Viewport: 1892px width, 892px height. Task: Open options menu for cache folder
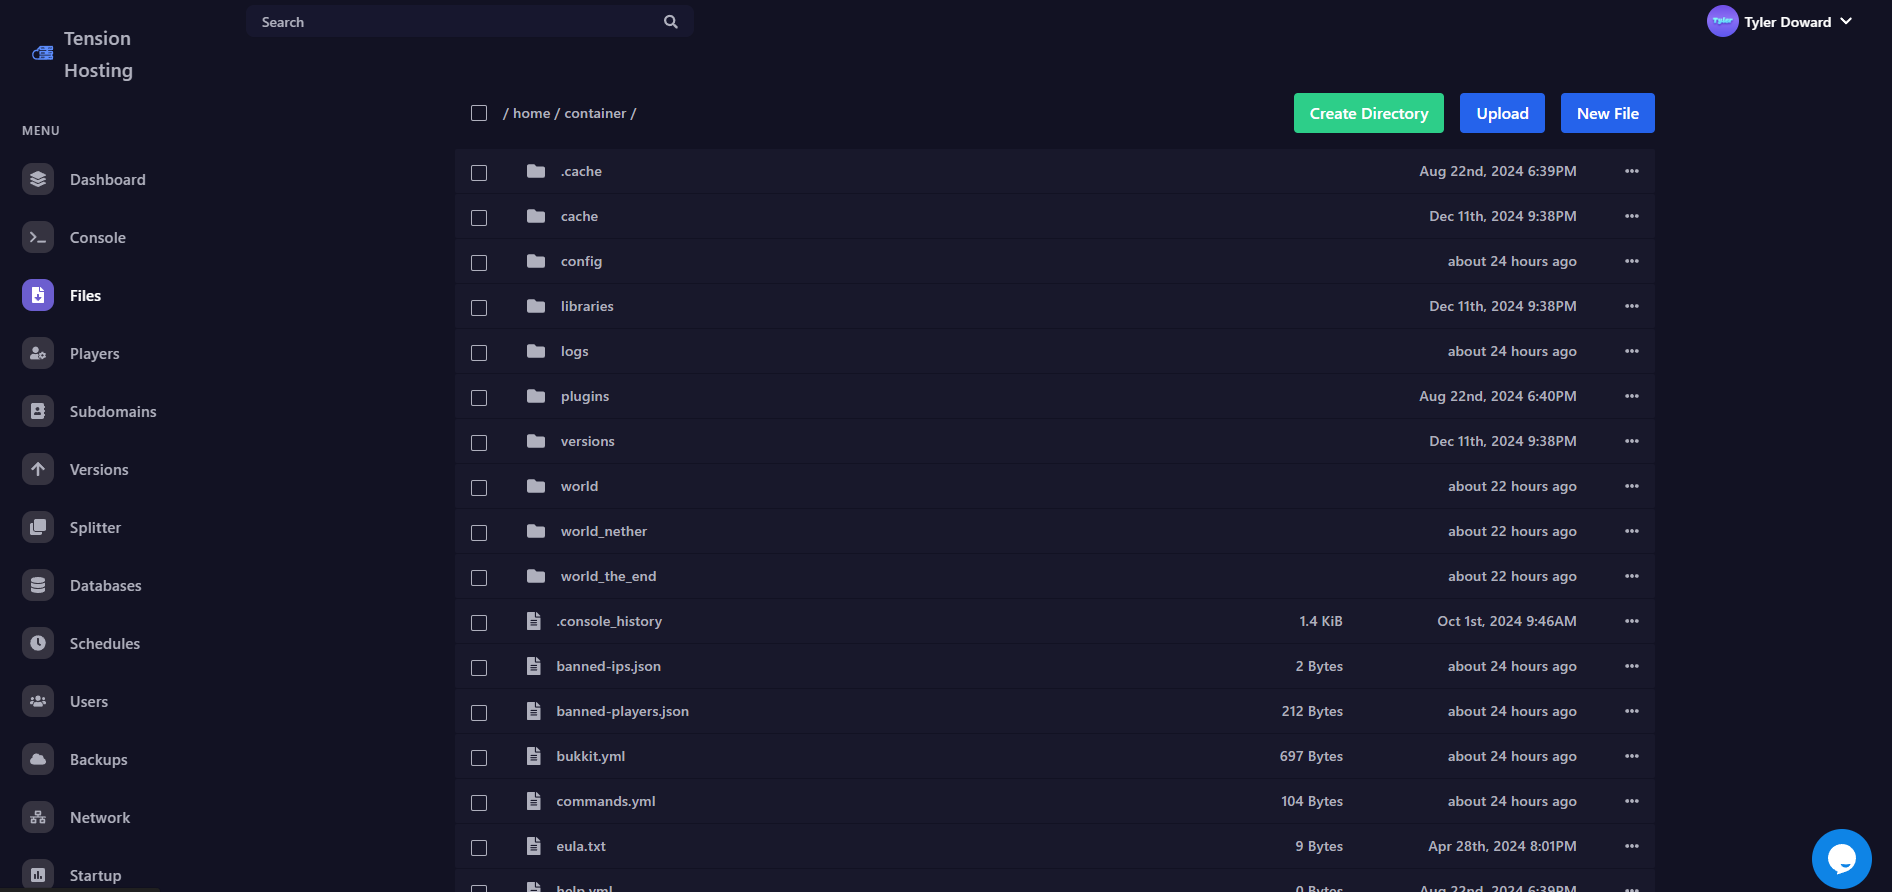pos(1632,216)
